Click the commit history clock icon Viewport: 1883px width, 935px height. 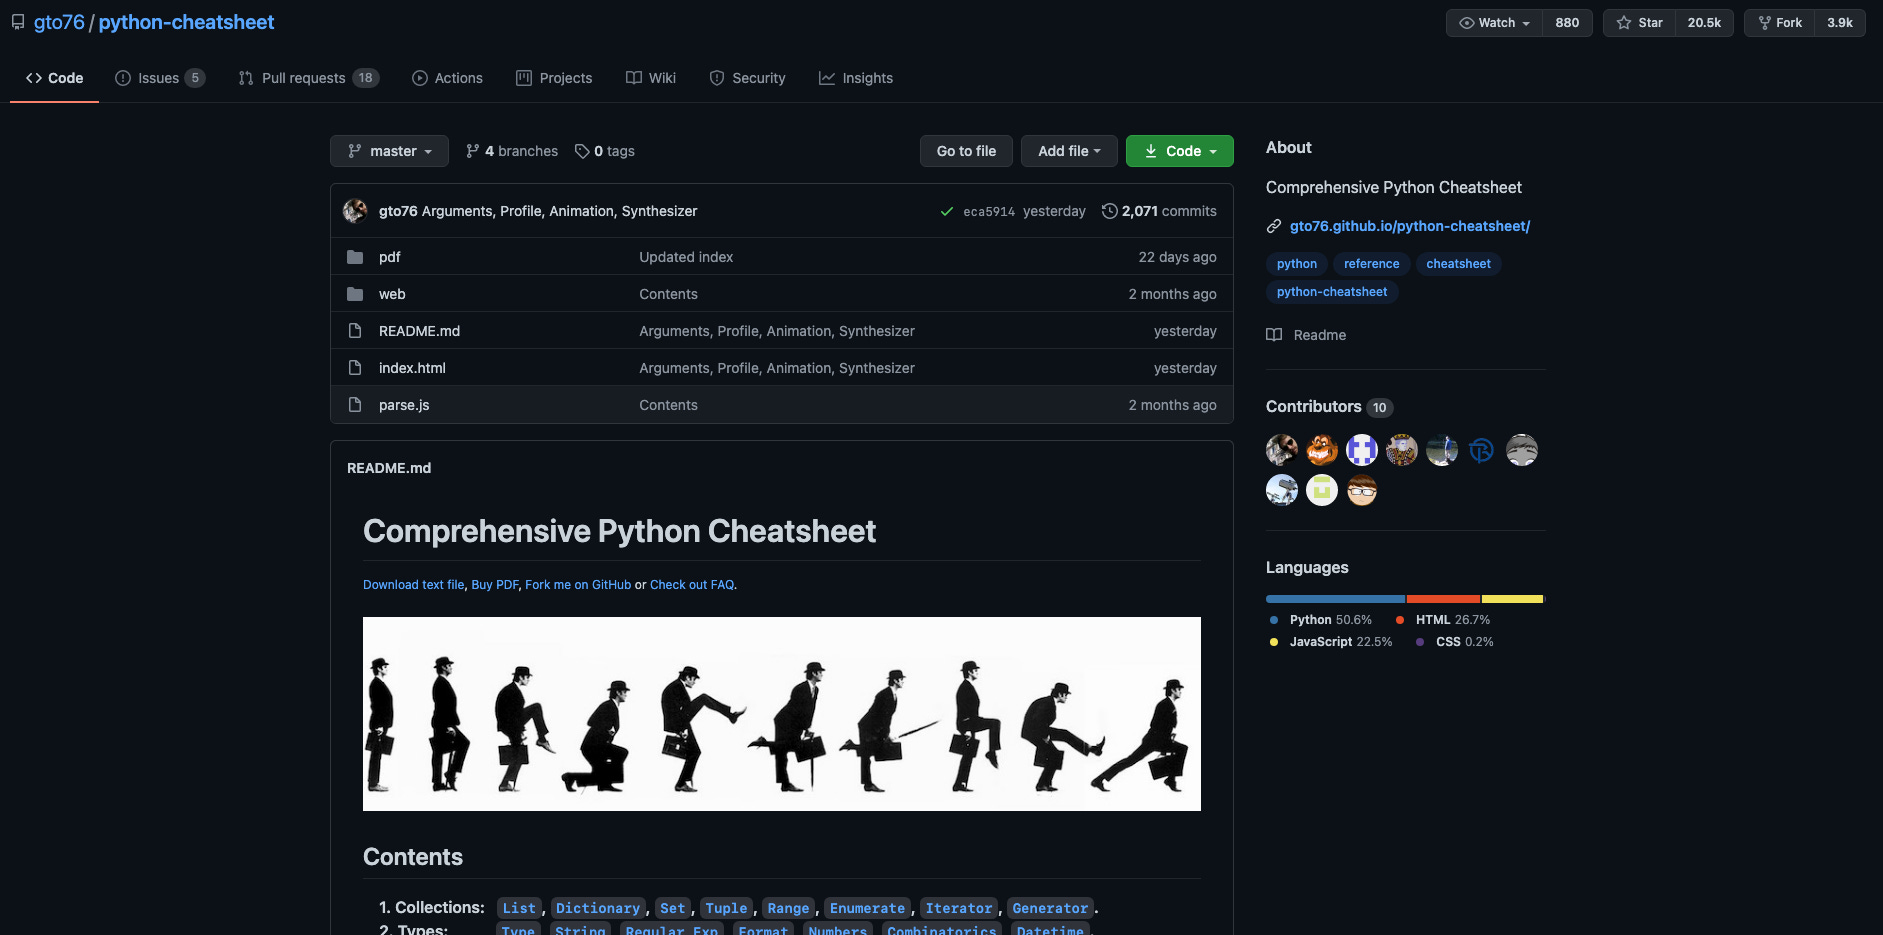[1109, 211]
